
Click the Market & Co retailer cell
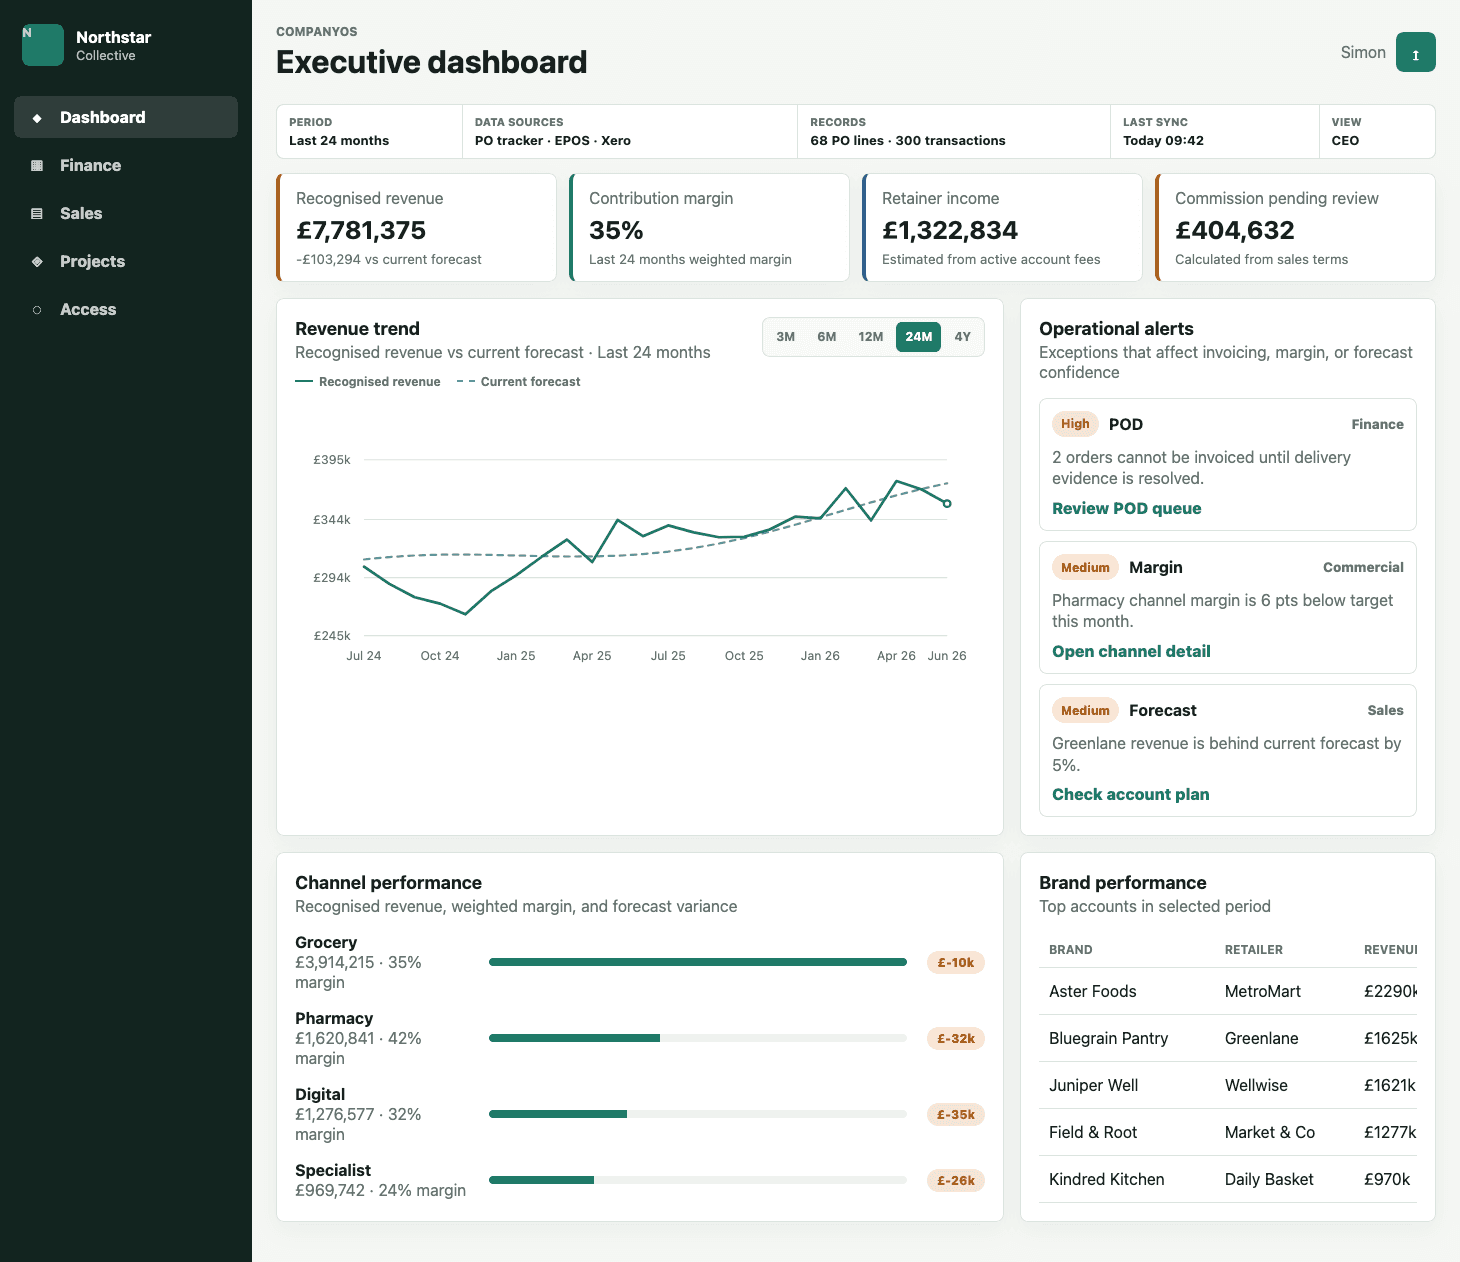tap(1270, 1132)
